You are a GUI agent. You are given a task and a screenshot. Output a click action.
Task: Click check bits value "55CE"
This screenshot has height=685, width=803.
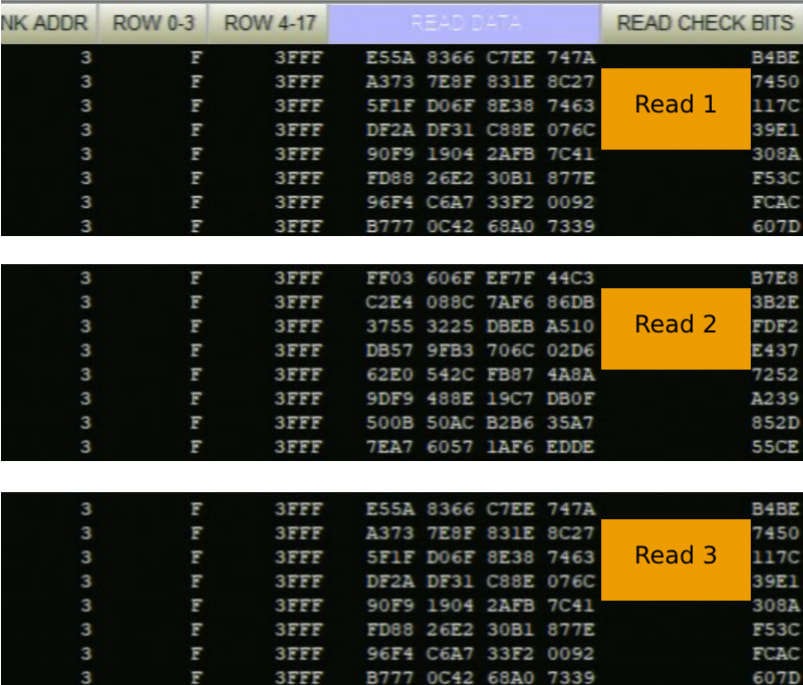pyautogui.click(x=776, y=447)
